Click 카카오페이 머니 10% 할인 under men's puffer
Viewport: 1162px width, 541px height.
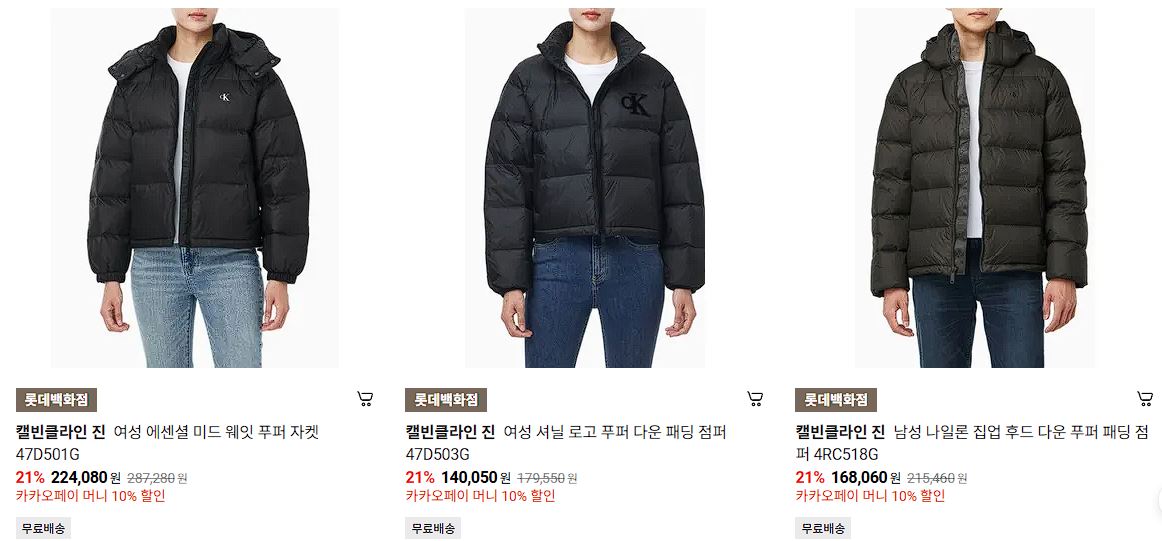(870, 496)
